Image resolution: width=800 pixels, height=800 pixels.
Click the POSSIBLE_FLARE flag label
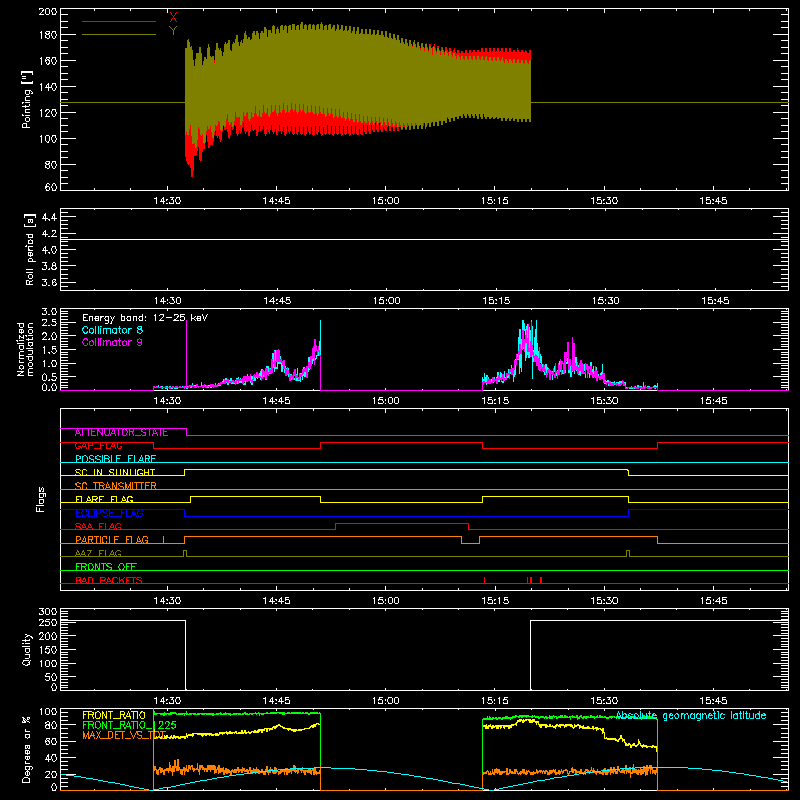(115, 459)
